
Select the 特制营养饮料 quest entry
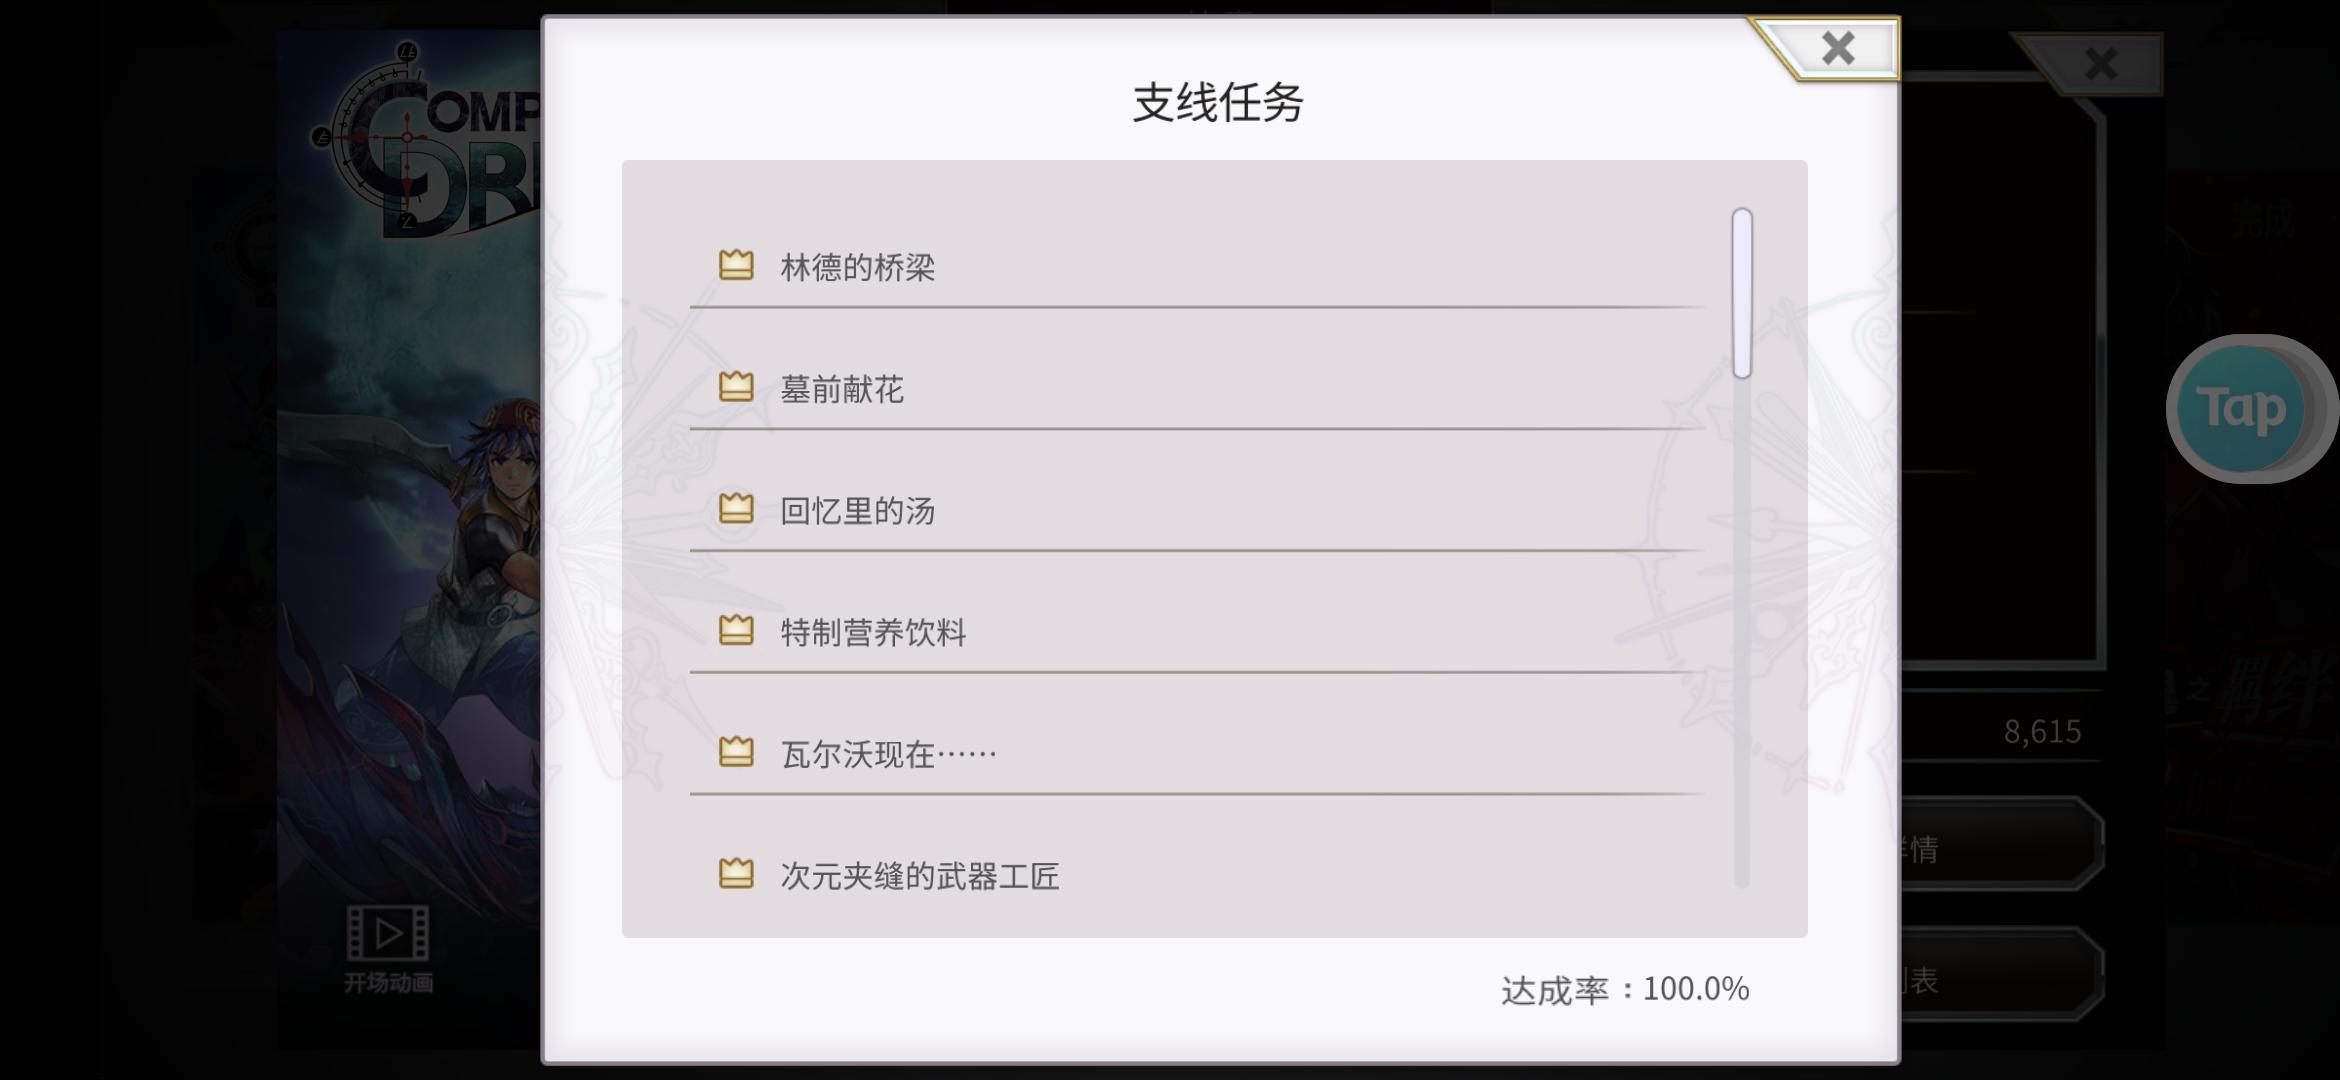(1197, 633)
